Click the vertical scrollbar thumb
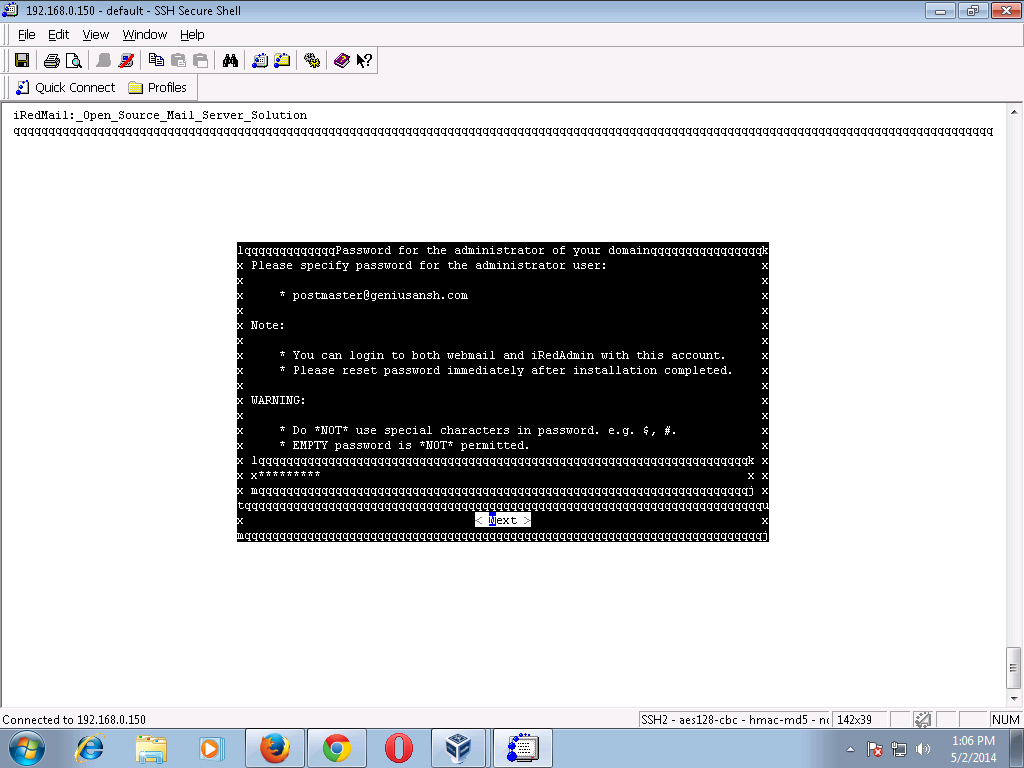Viewport: 1024px width, 768px height. (x=1014, y=667)
